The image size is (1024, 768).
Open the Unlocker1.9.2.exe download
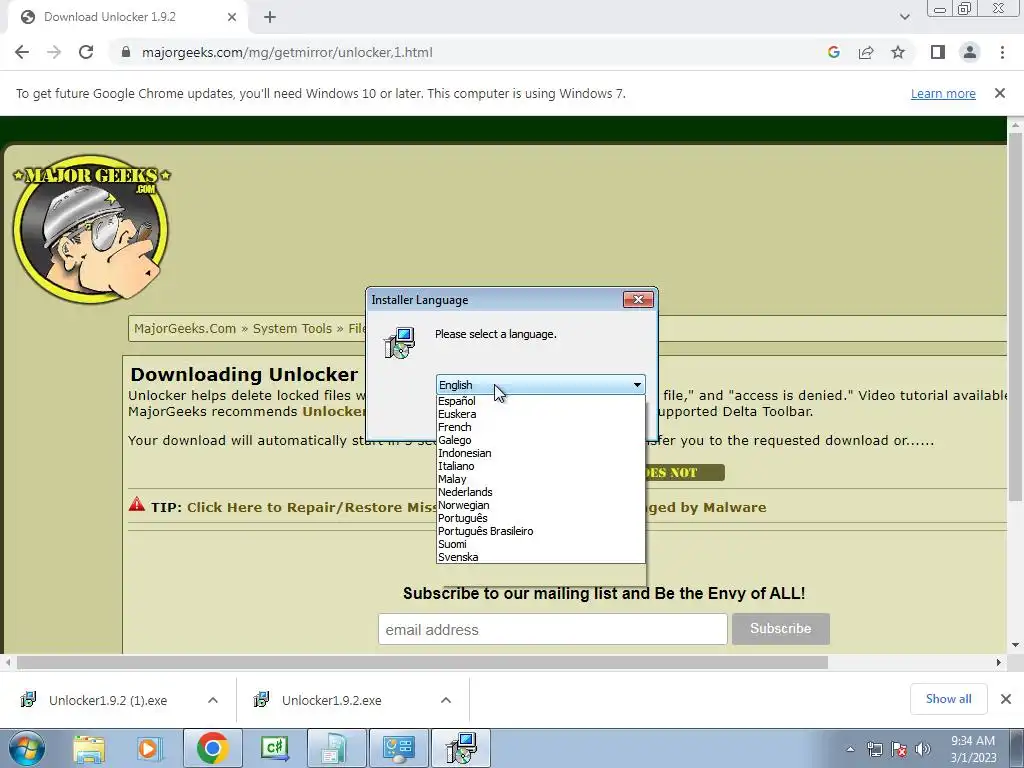tap(332, 700)
